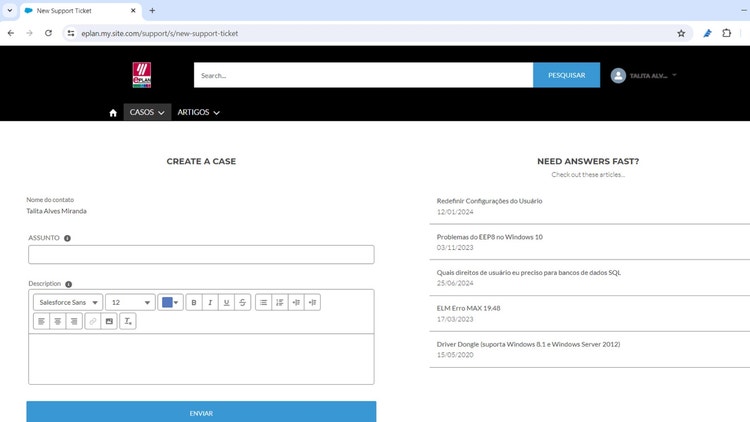Close the New Support Ticket tab
Viewport: 750px width, 422px height.
(x=133, y=11)
